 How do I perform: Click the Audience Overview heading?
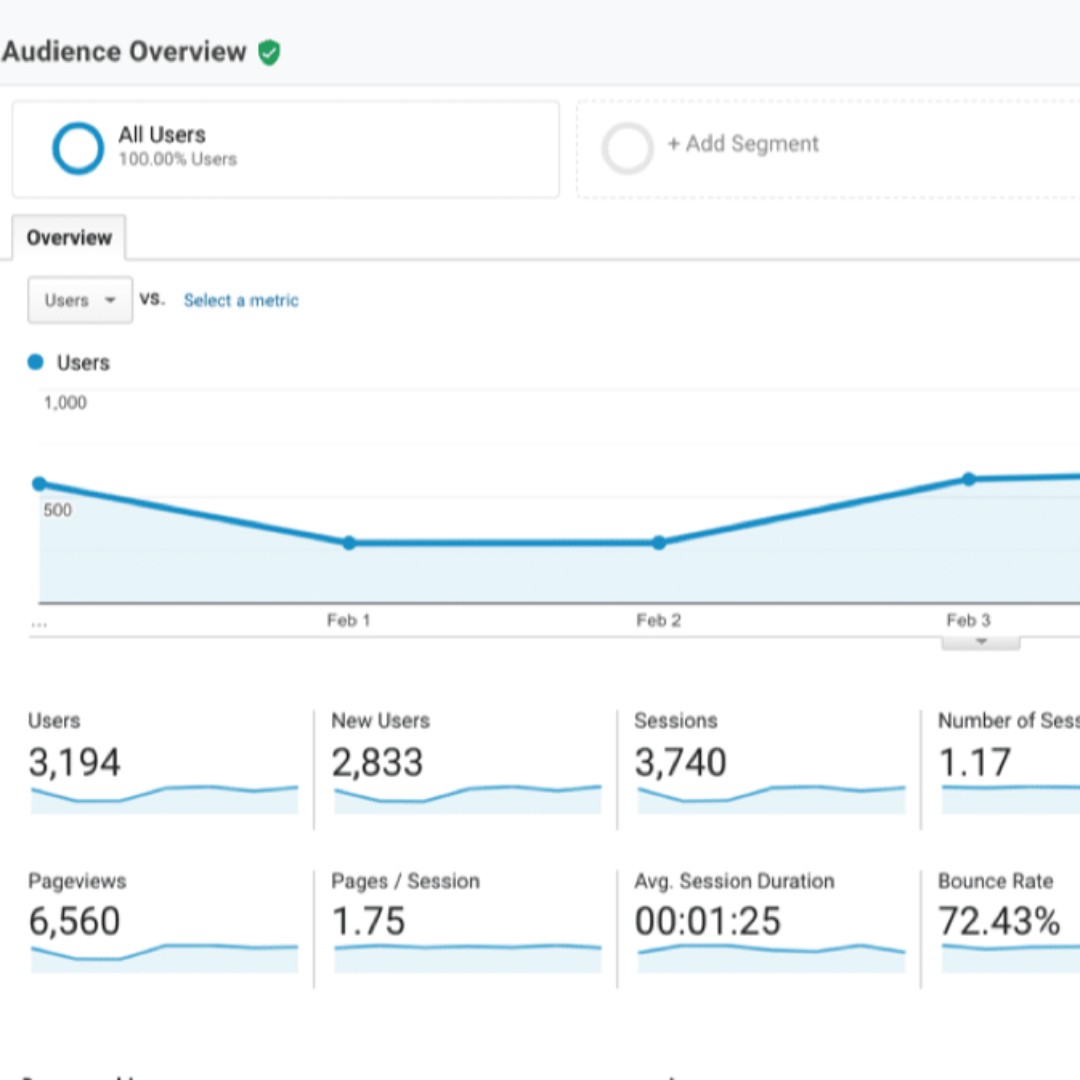coord(124,52)
